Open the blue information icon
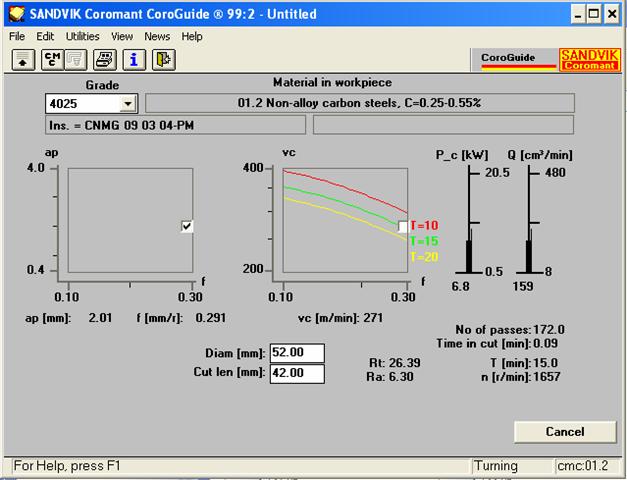The width and height of the screenshot is (627, 480). 134,60
